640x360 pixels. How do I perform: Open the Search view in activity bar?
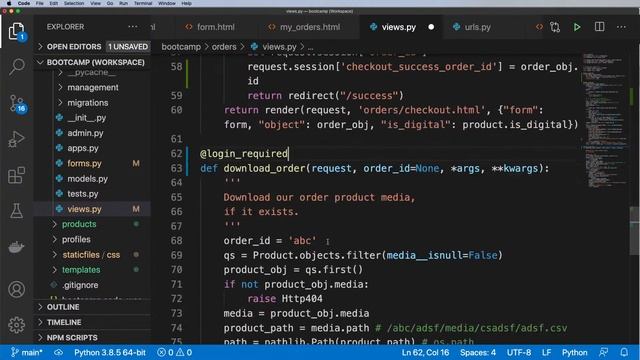point(17,67)
